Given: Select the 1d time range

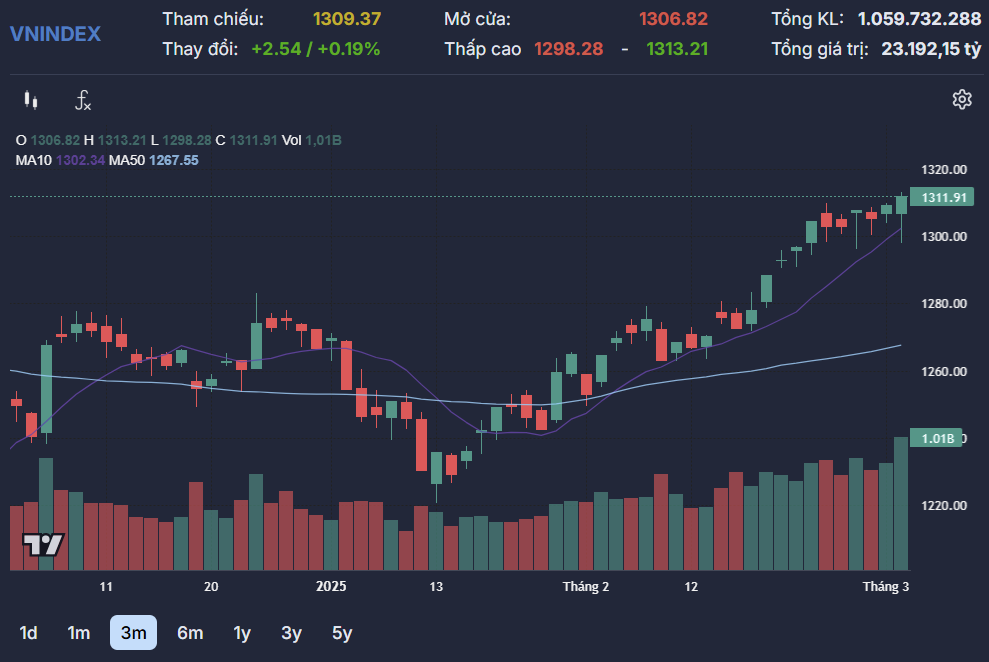Looking at the screenshot, I should 29,633.
